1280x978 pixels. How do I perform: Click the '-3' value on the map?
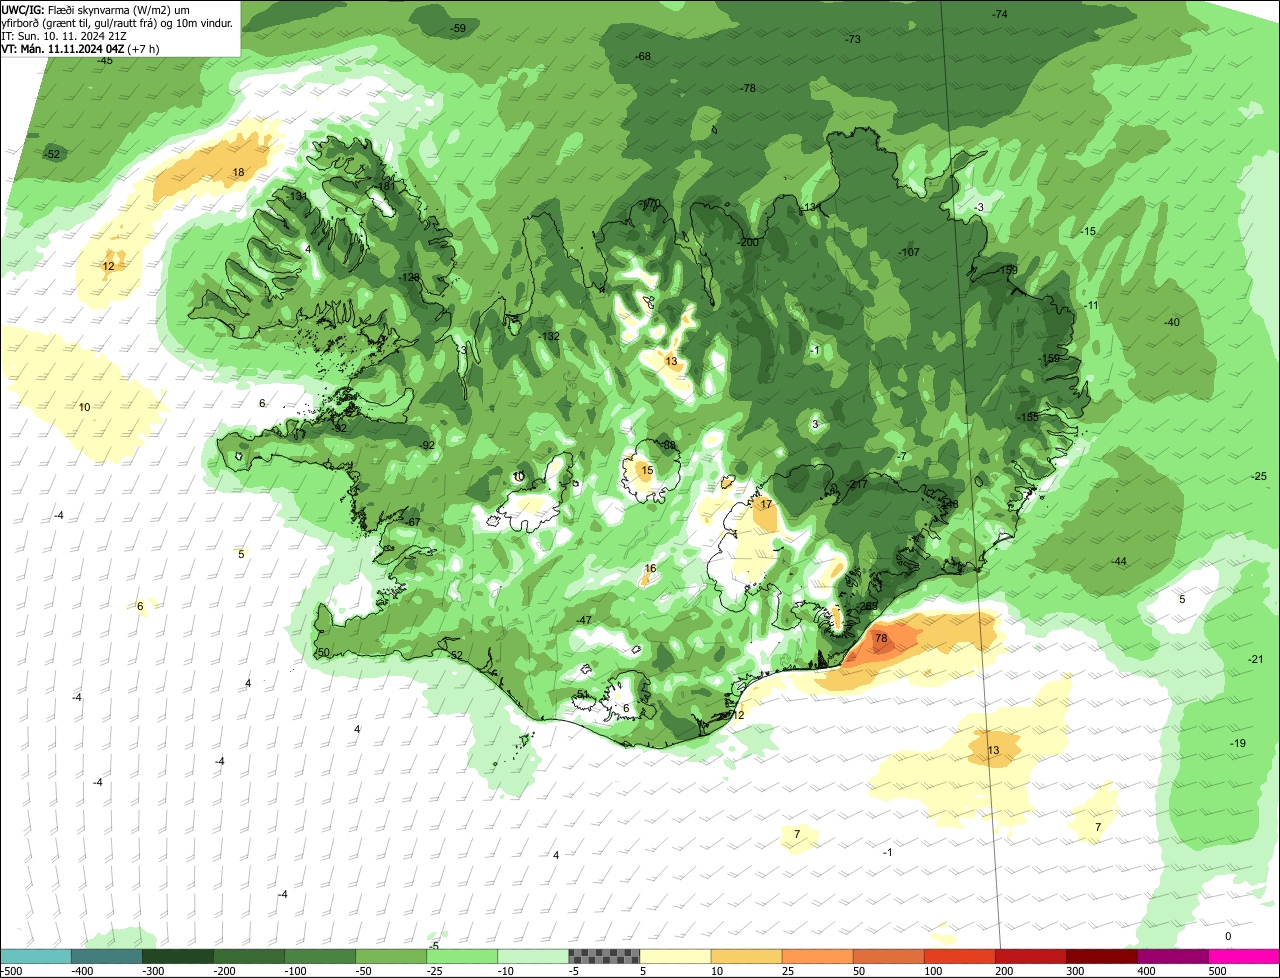[x=979, y=207]
